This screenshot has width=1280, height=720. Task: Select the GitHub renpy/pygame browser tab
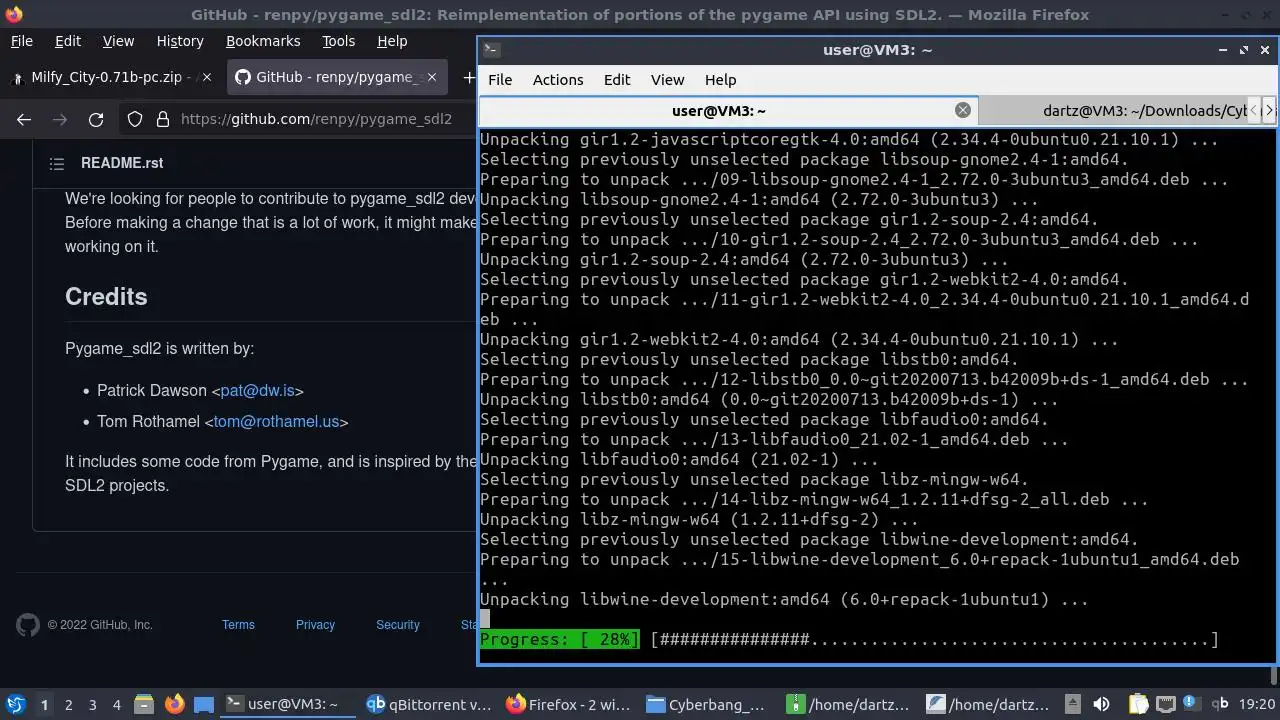[x=336, y=77]
